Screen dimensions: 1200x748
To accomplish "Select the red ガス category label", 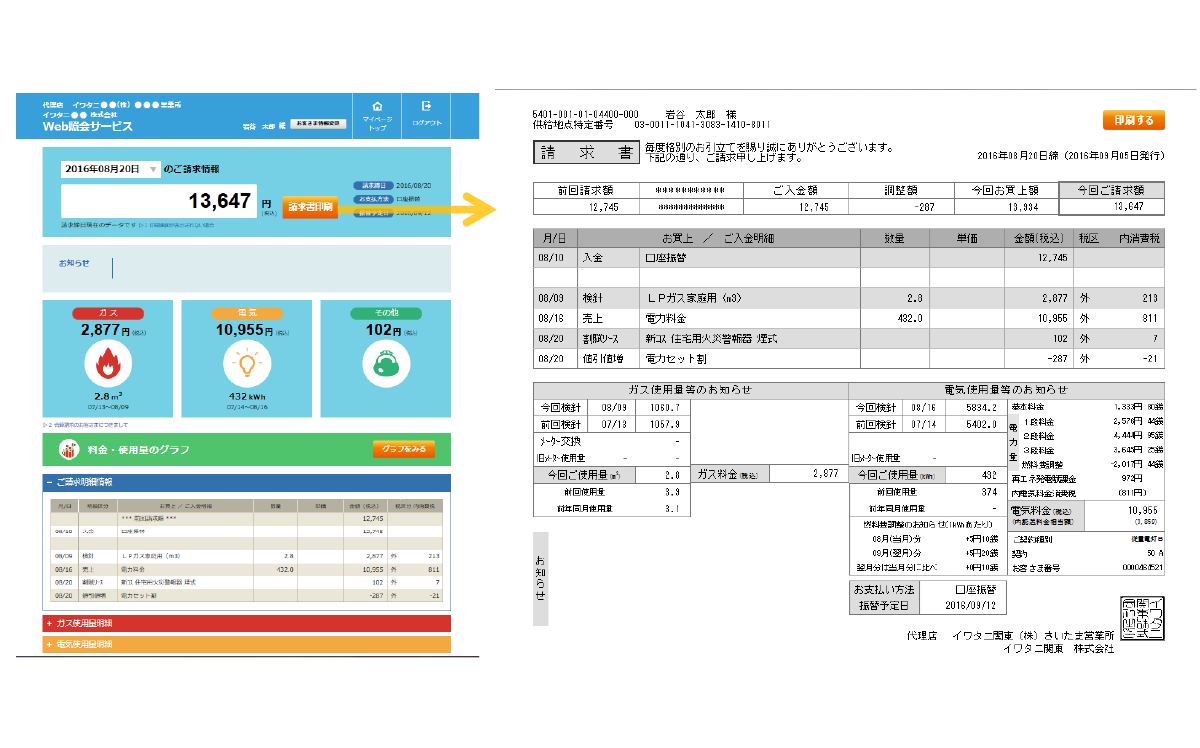I will click(x=107, y=313).
